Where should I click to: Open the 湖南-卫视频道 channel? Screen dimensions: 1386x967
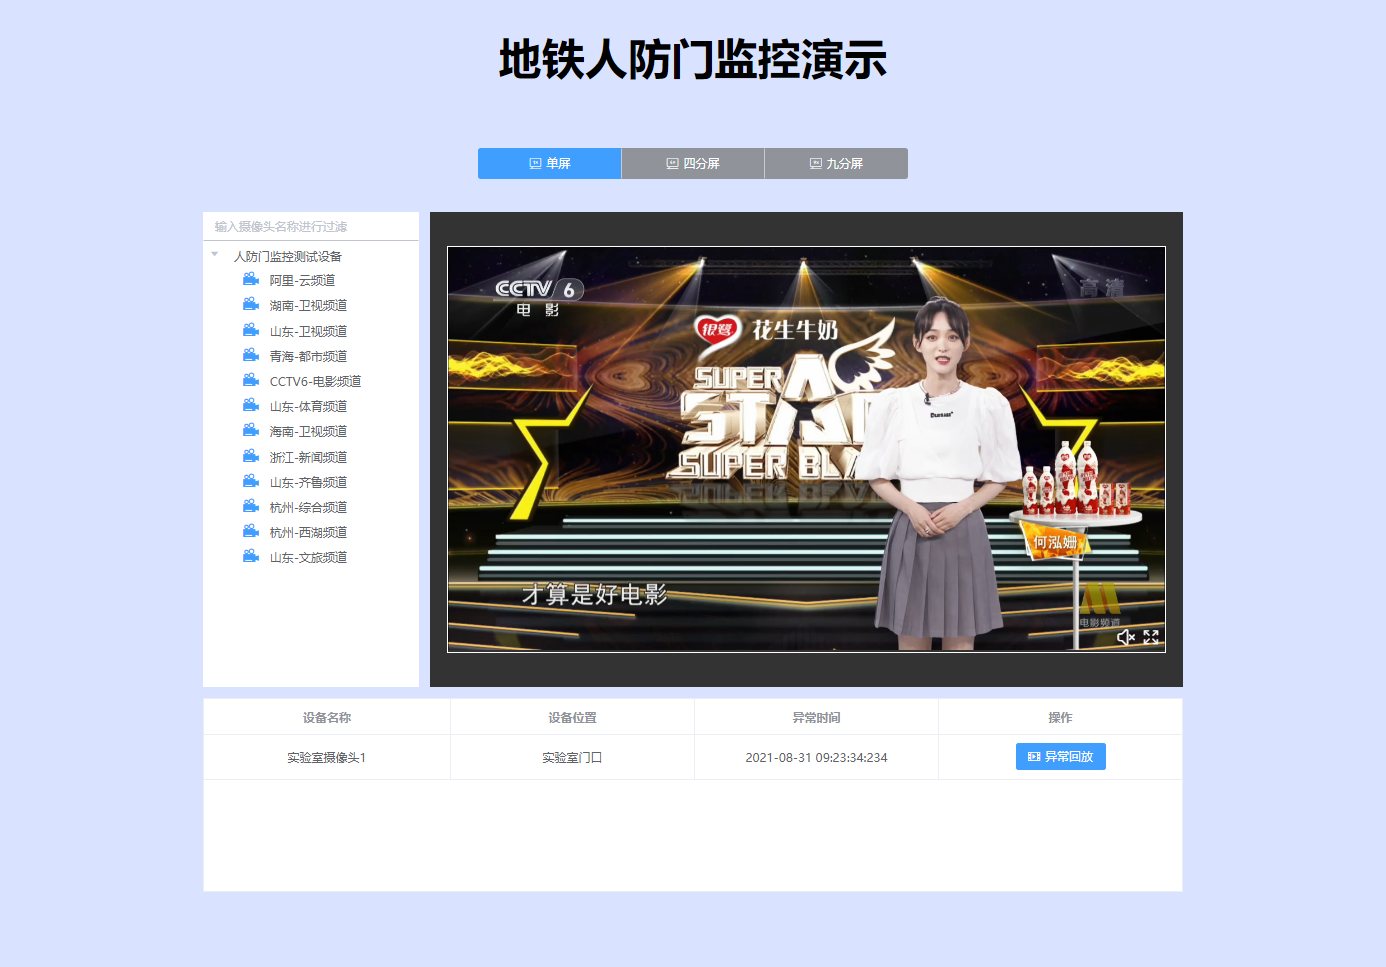coord(308,306)
